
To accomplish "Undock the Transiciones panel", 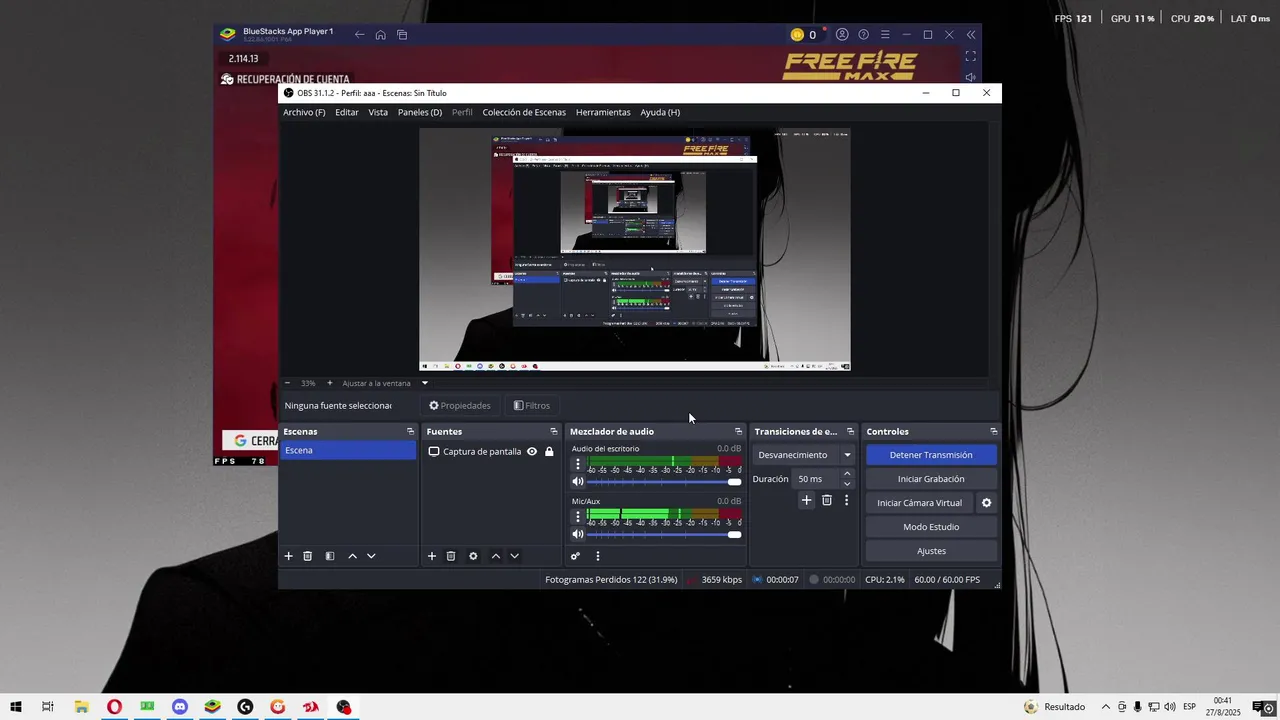I will click(x=850, y=432).
